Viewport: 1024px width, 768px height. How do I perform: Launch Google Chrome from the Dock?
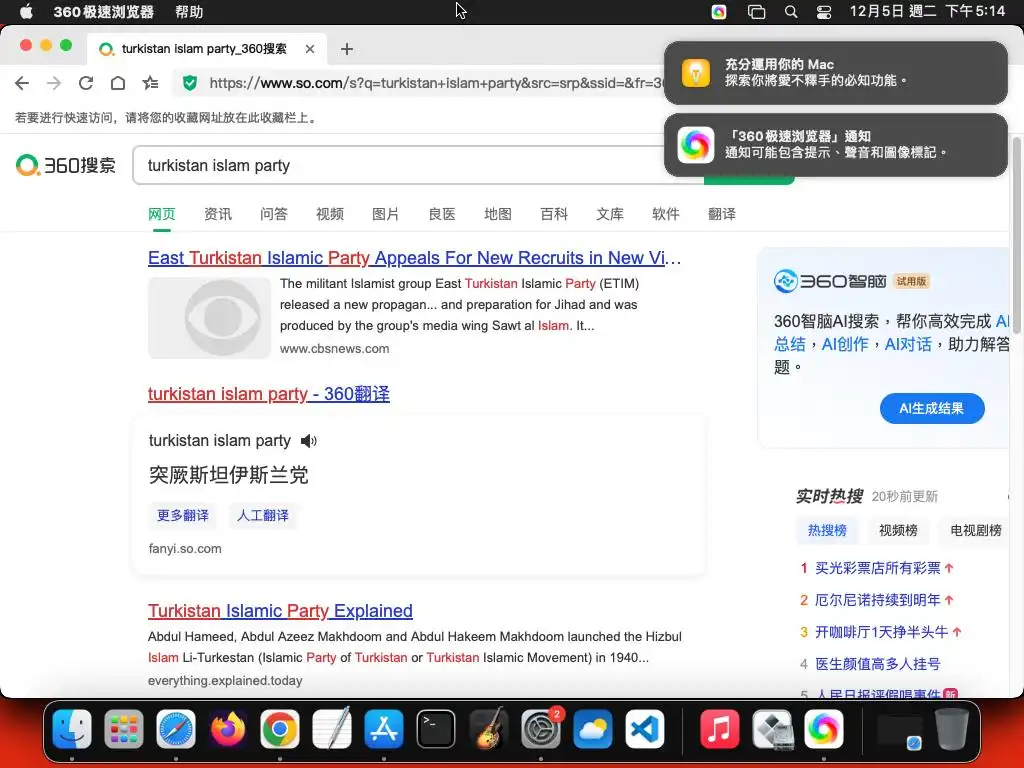[280, 729]
